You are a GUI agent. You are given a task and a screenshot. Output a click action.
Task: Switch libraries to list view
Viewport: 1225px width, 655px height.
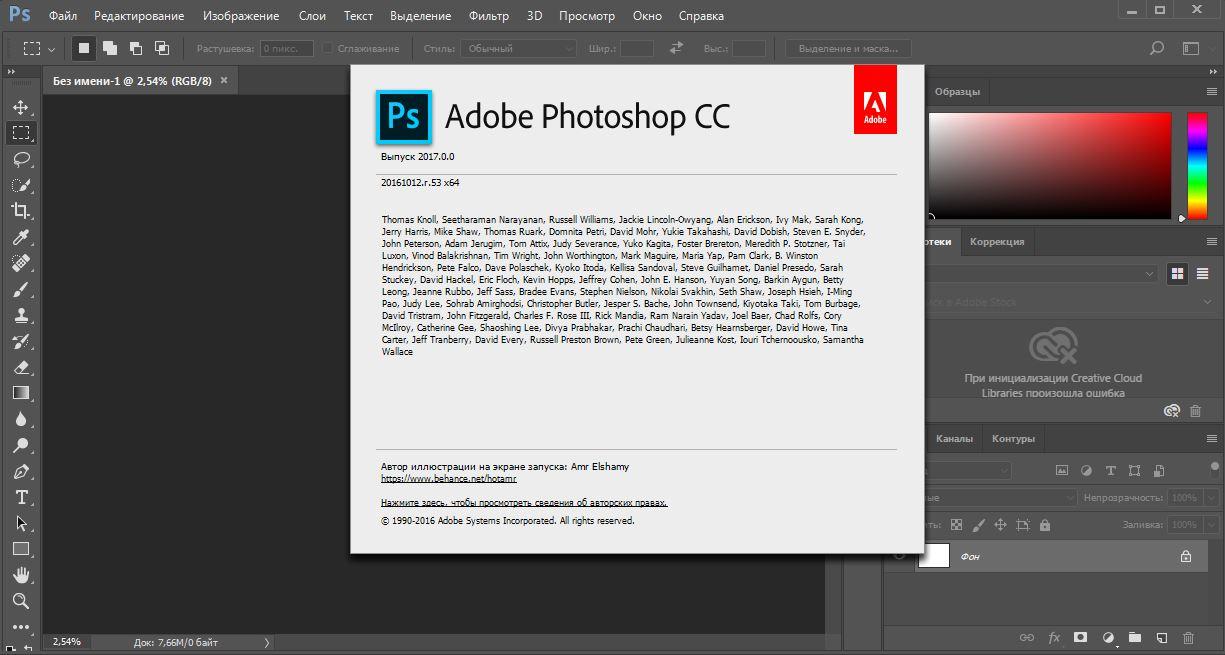[x=1201, y=273]
